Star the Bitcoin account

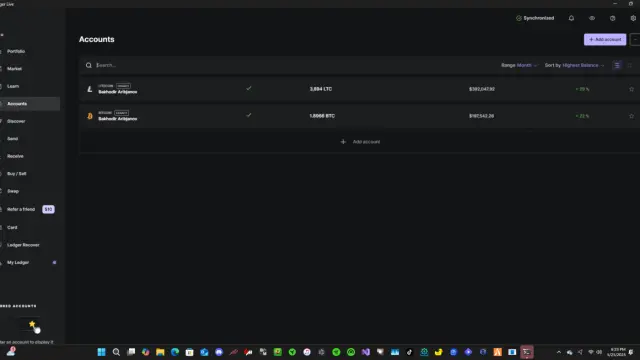pos(631,116)
